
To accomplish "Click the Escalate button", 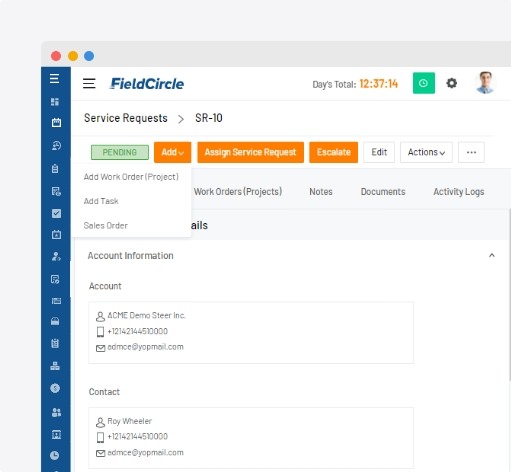I will (334, 152).
